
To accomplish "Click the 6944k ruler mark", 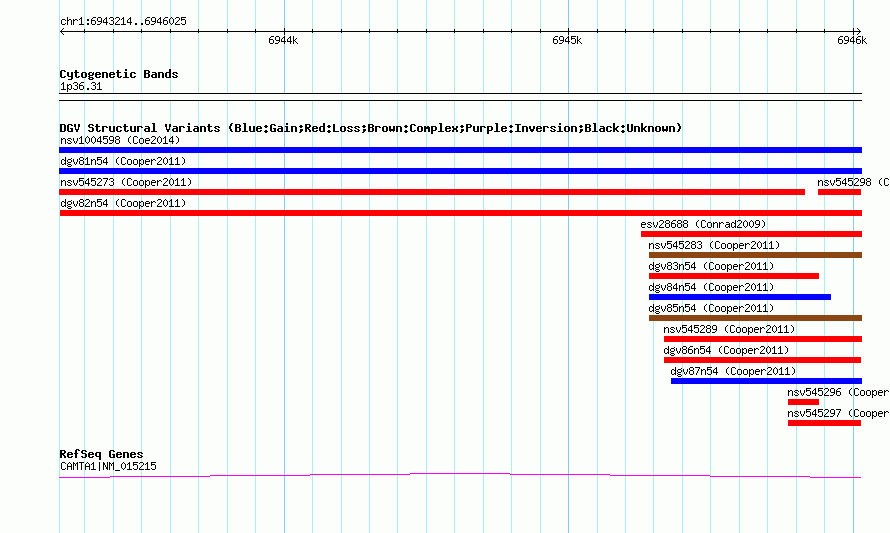I will pyautogui.click(x=283, y=40).
